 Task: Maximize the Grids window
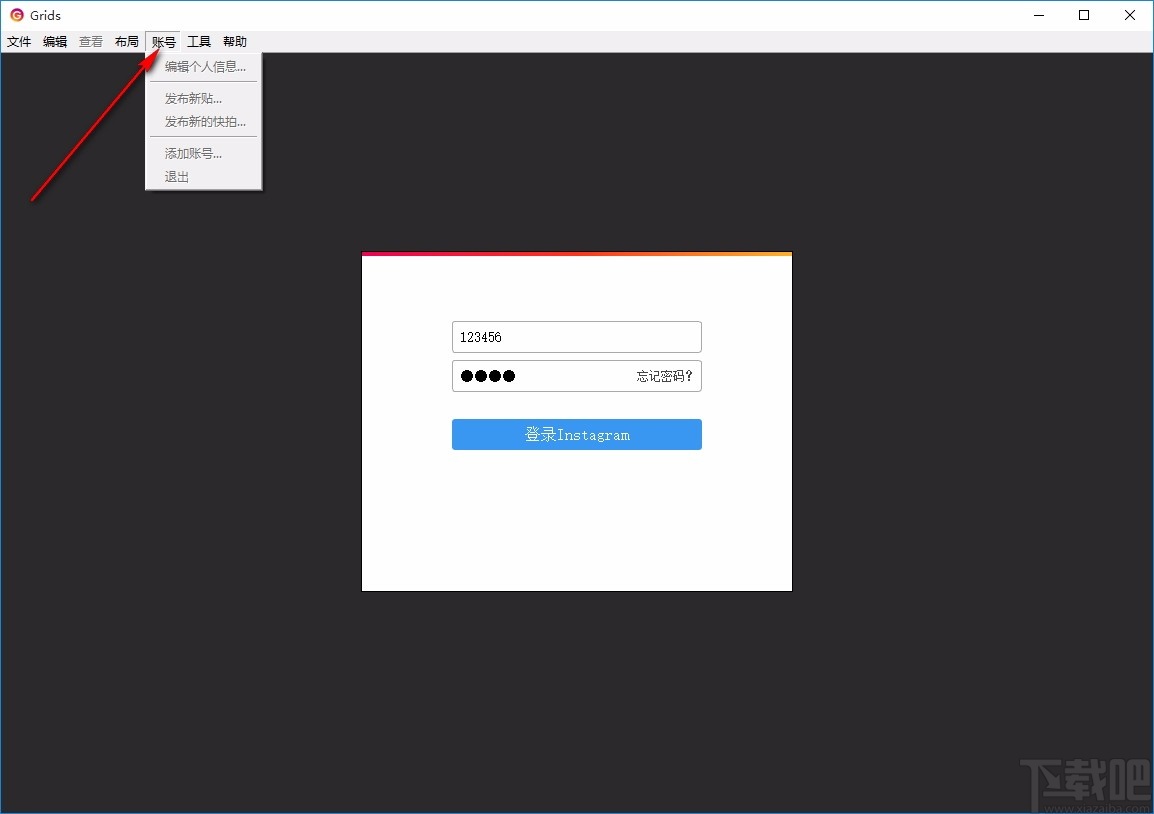pos(1084,15)
